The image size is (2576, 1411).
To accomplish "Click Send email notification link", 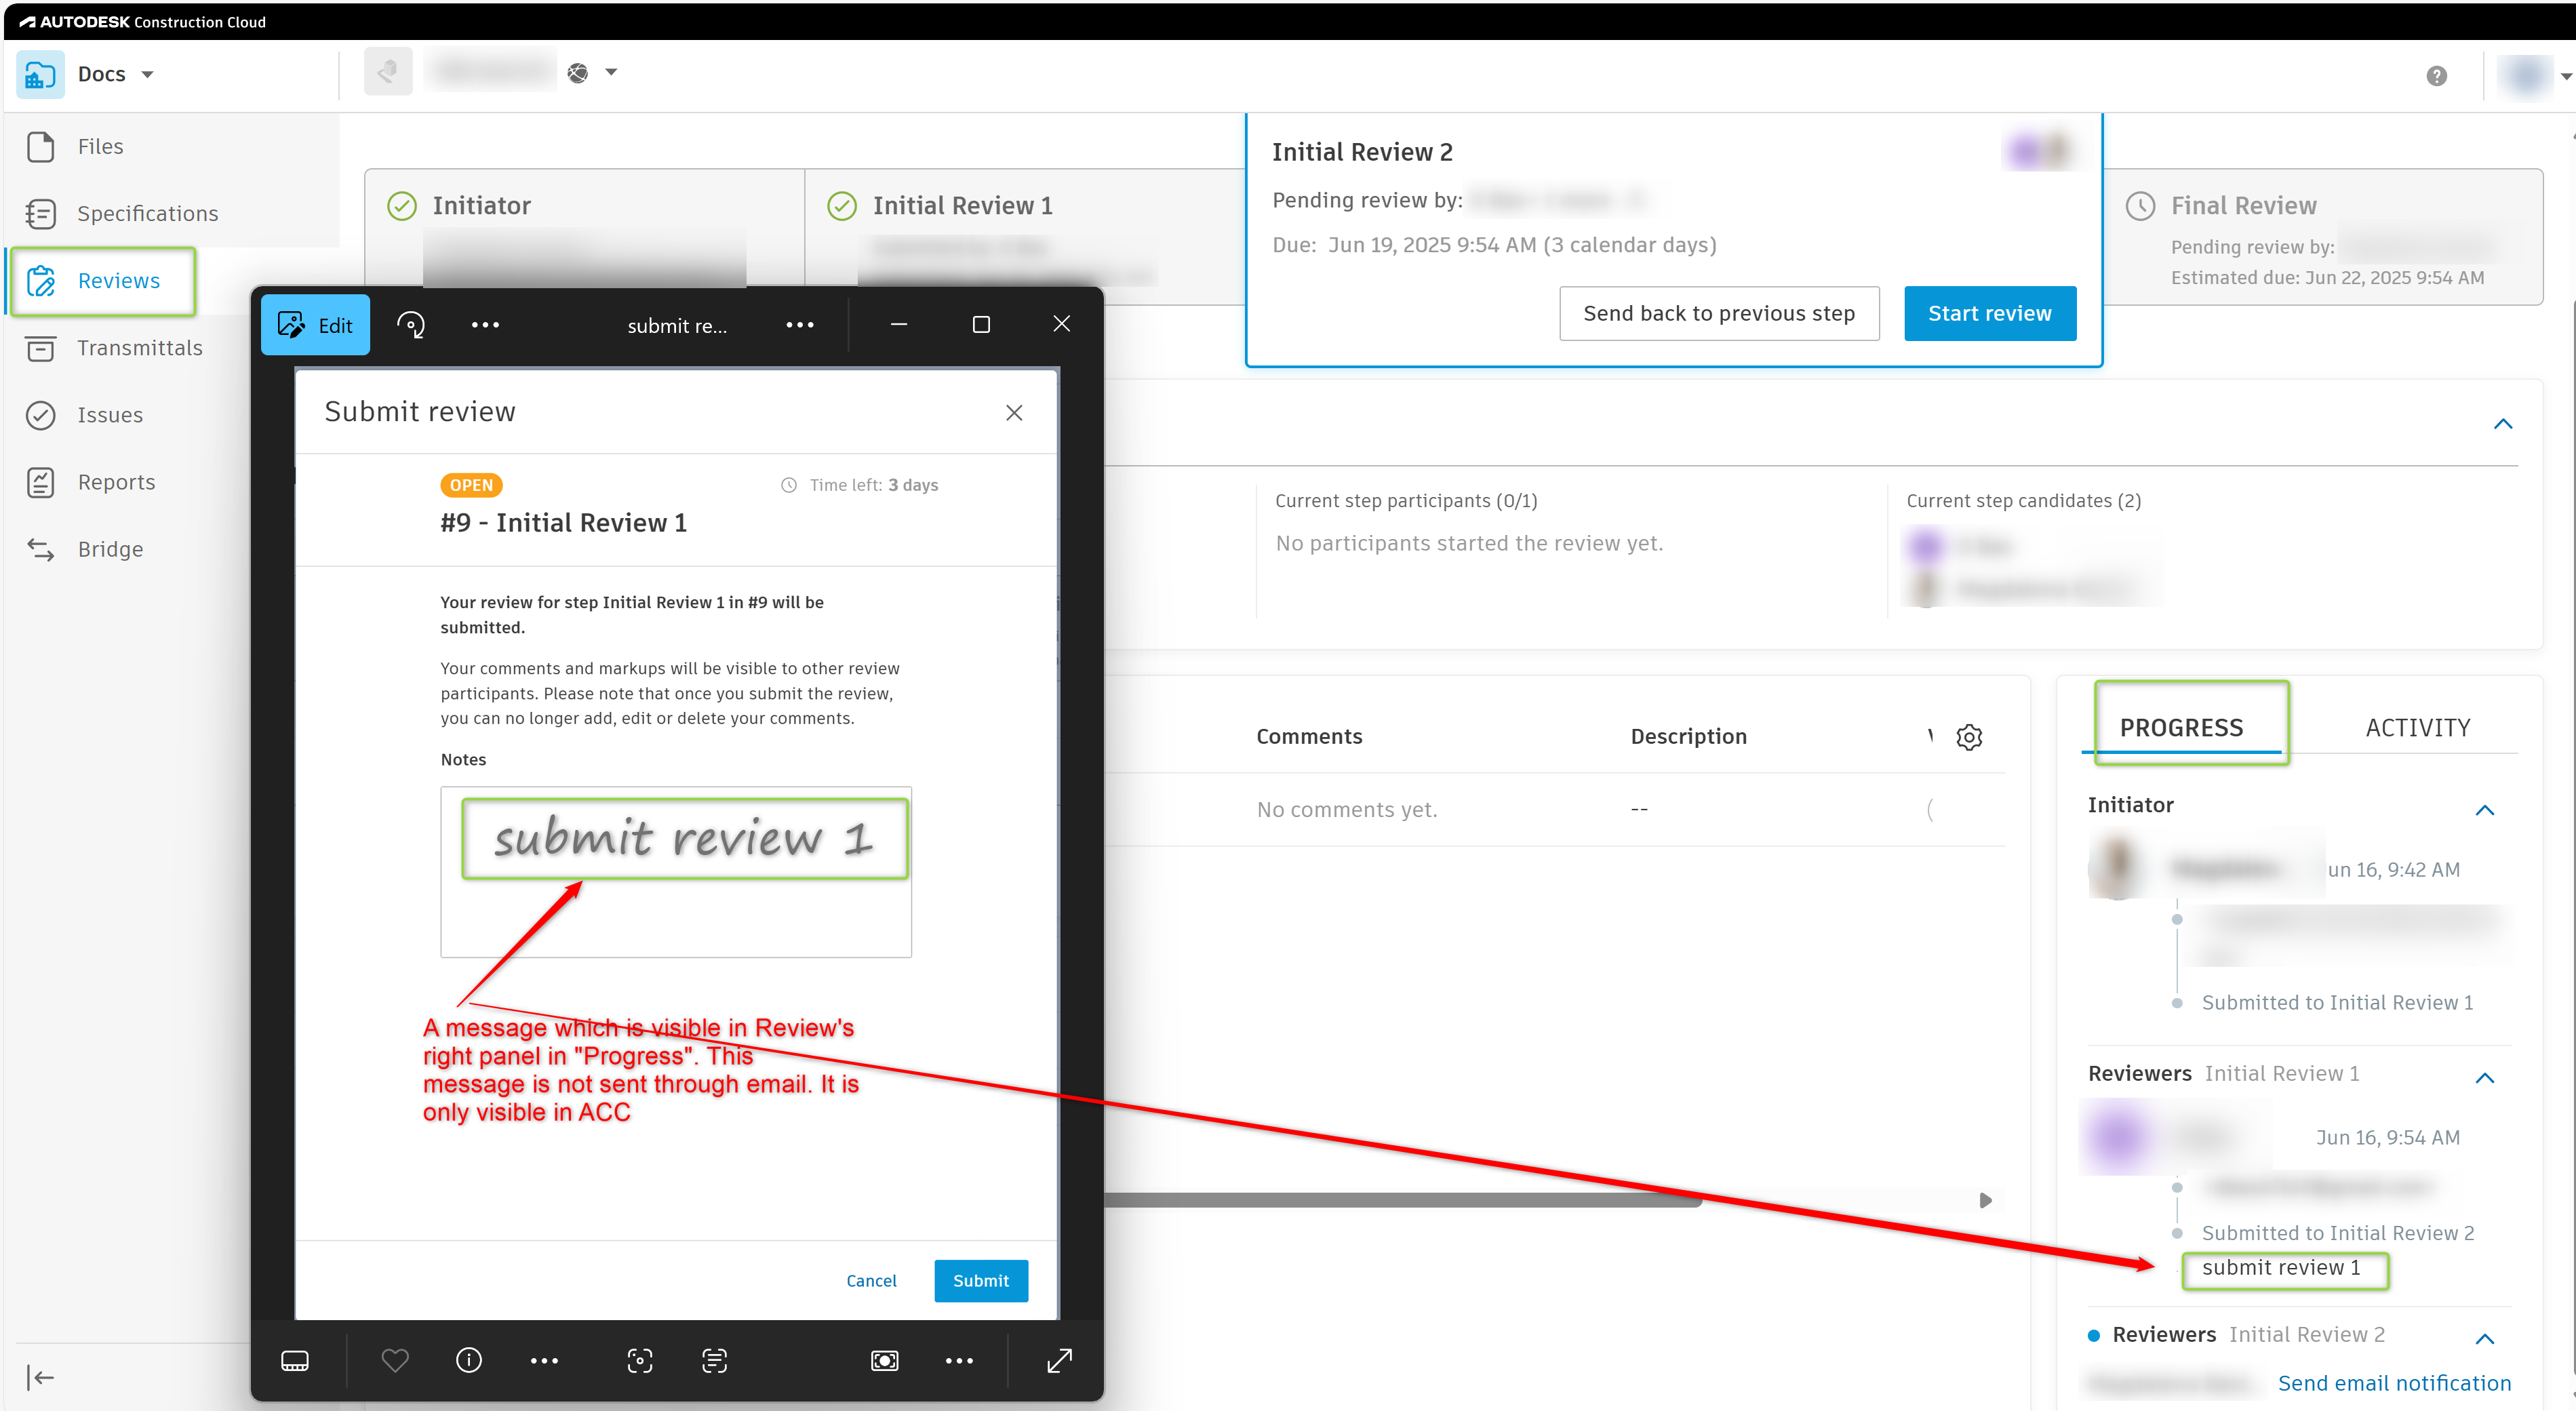I will tap(2394, 1383).
